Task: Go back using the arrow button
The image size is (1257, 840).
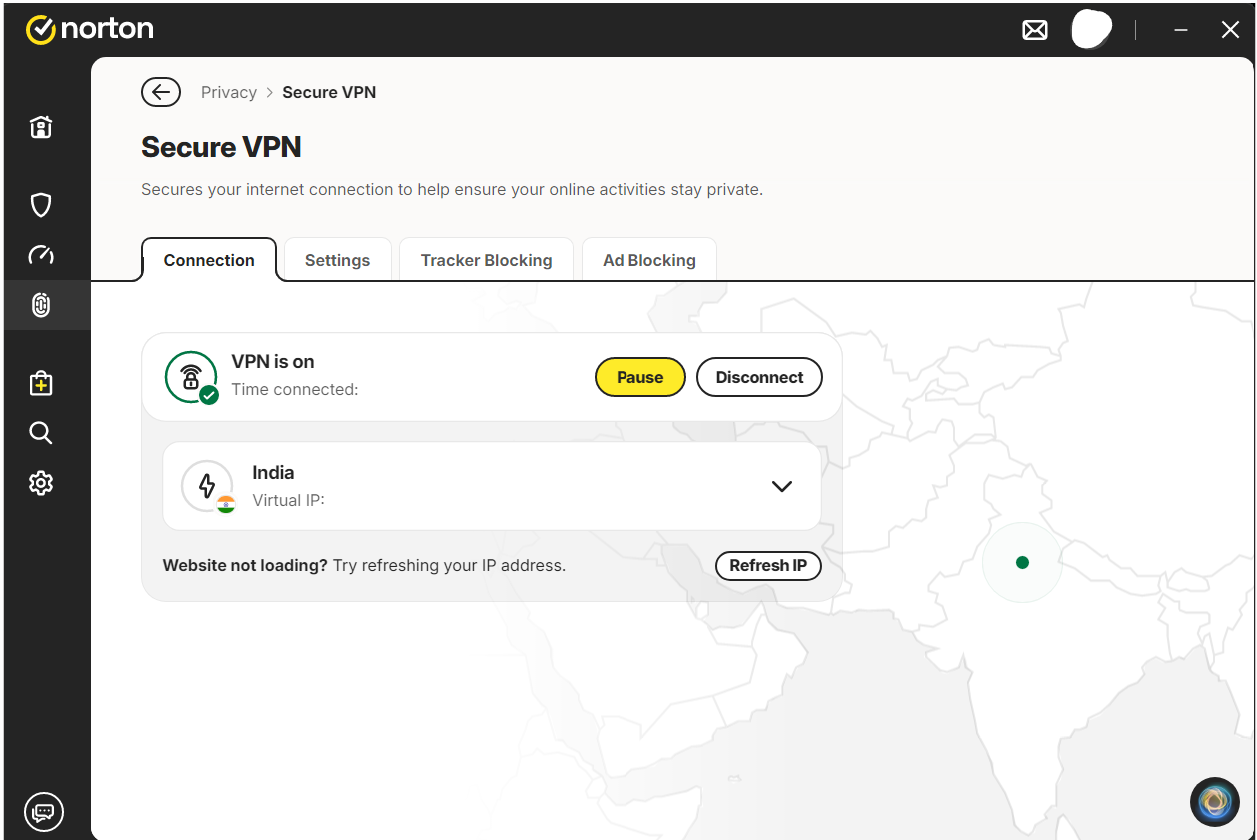Action: [x=161, y=92]
